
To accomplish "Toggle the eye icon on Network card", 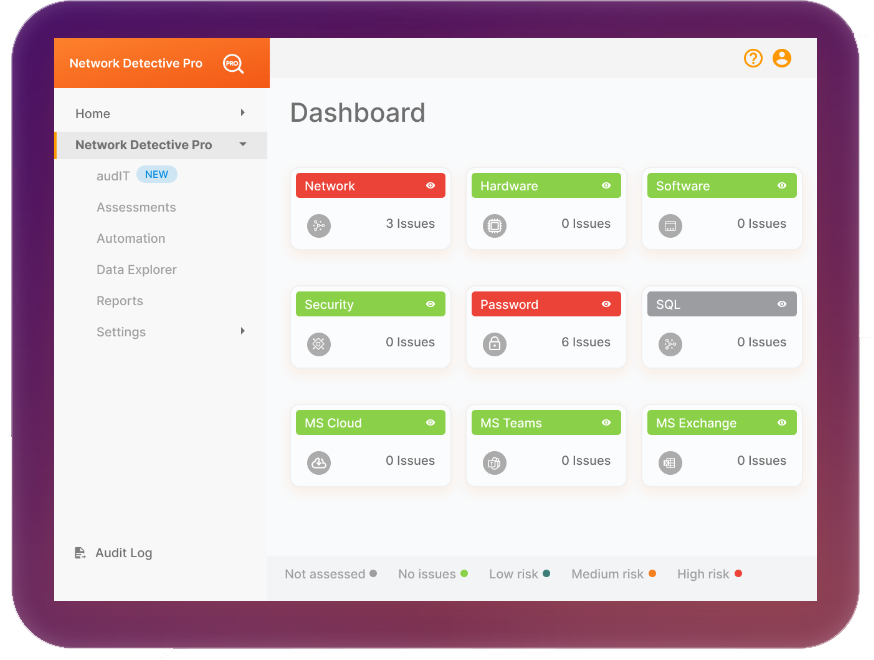I will tap(430, 186).
